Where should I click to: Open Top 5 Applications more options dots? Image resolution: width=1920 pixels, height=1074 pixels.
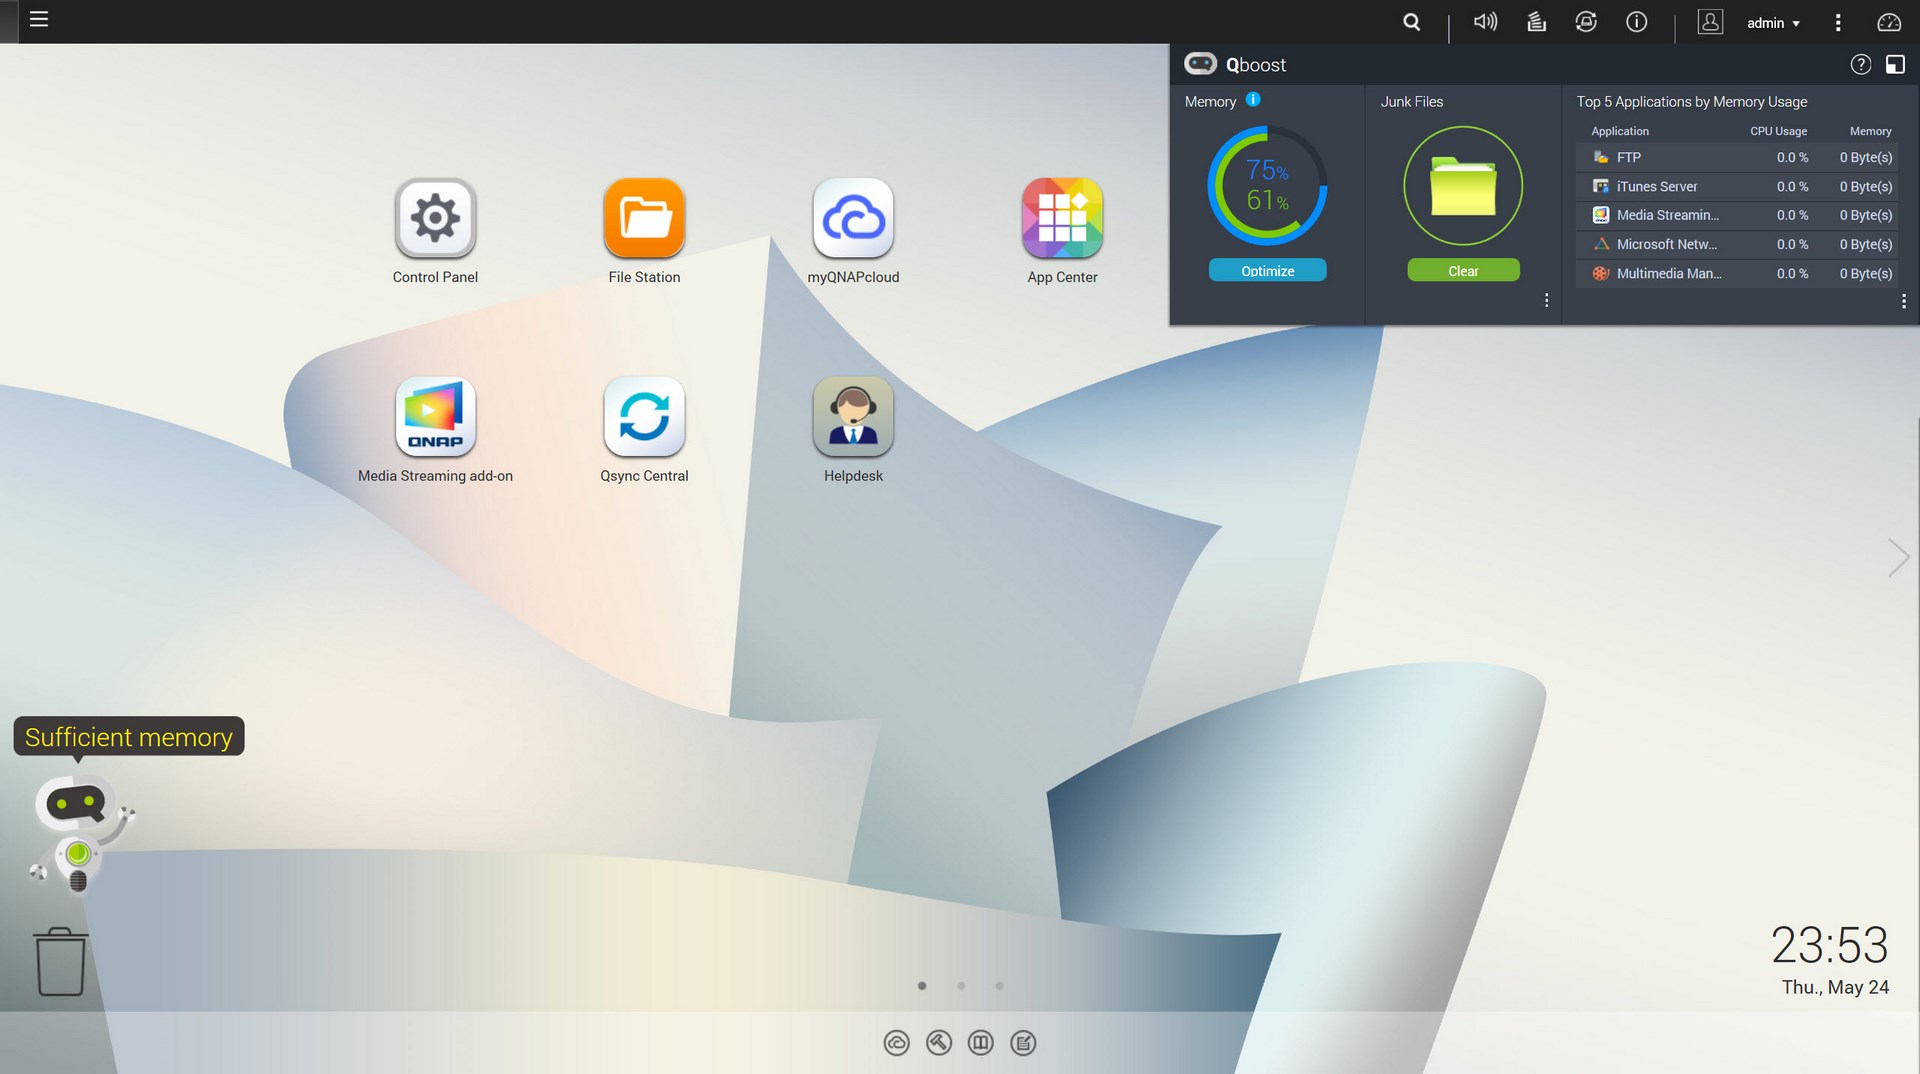pyautogui.click(x=1903, y=301)
